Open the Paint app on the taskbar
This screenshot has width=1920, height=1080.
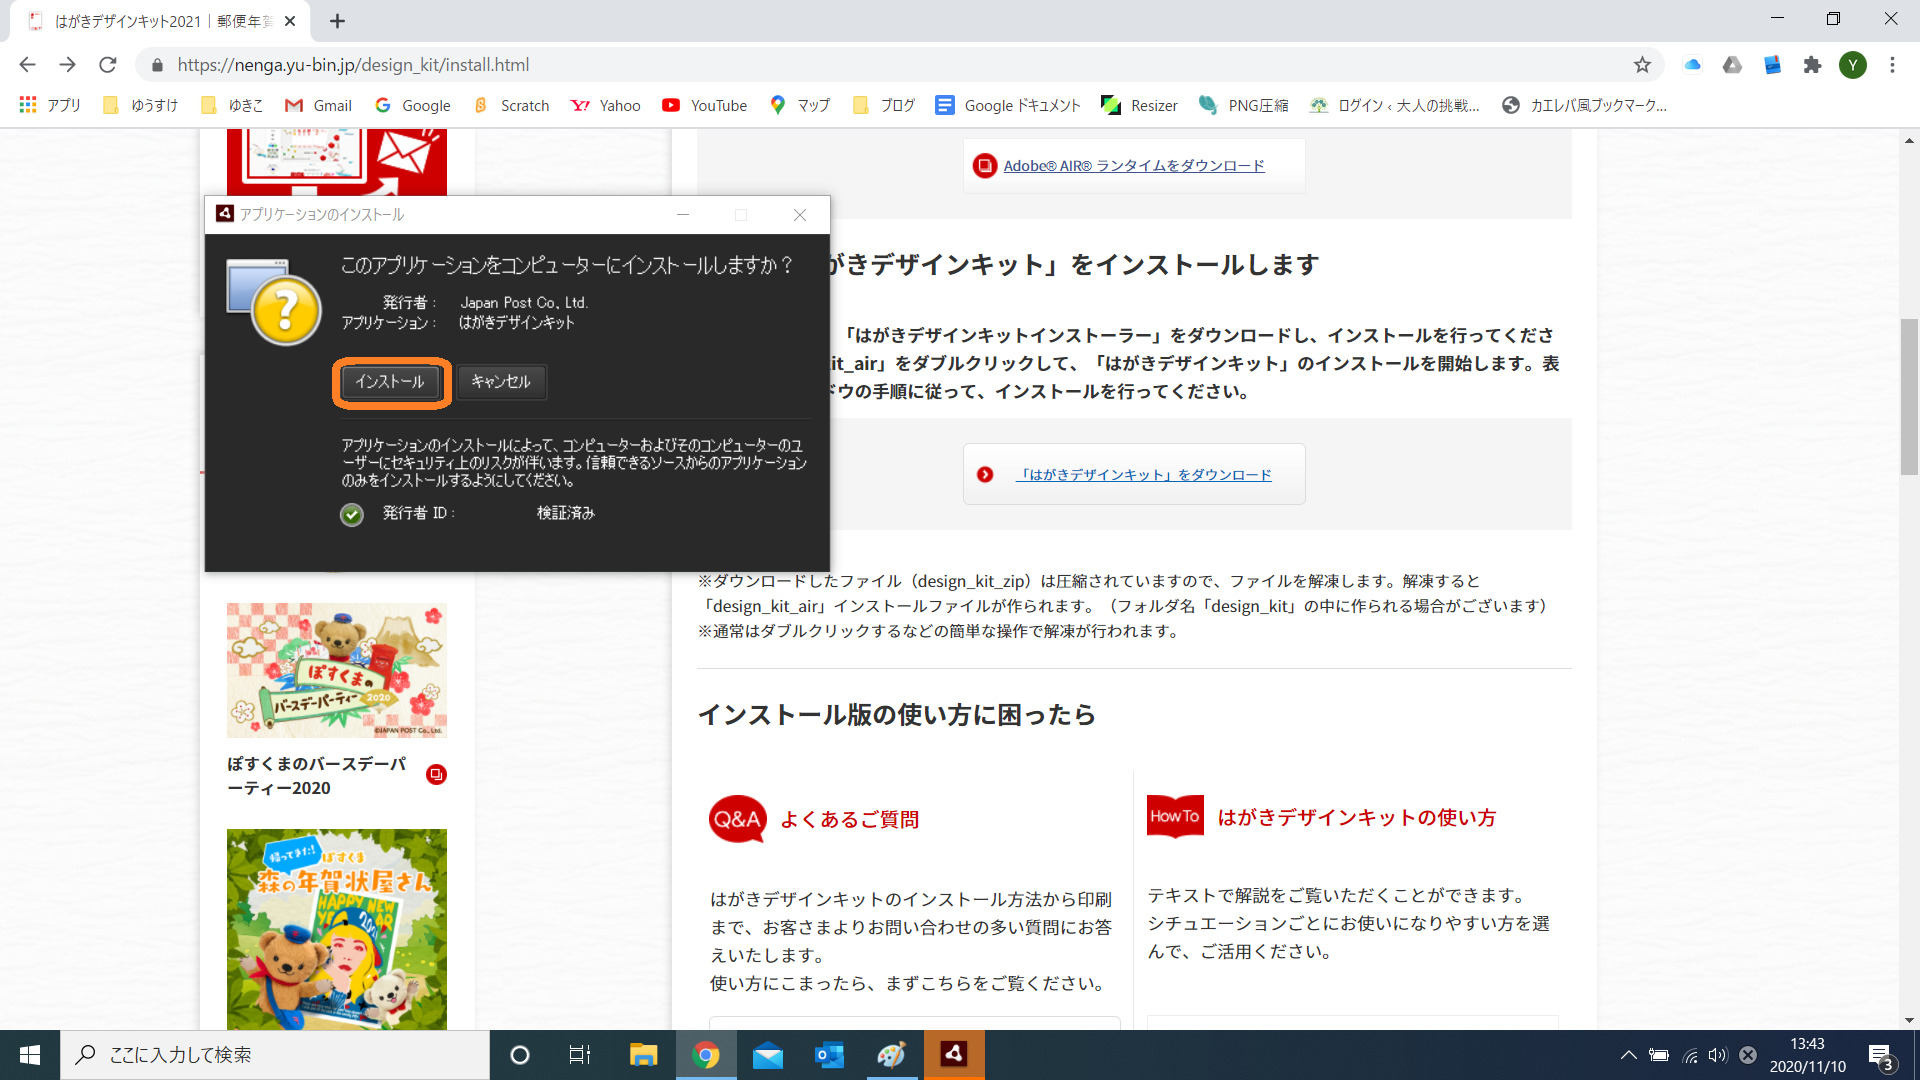point(892,1055)
